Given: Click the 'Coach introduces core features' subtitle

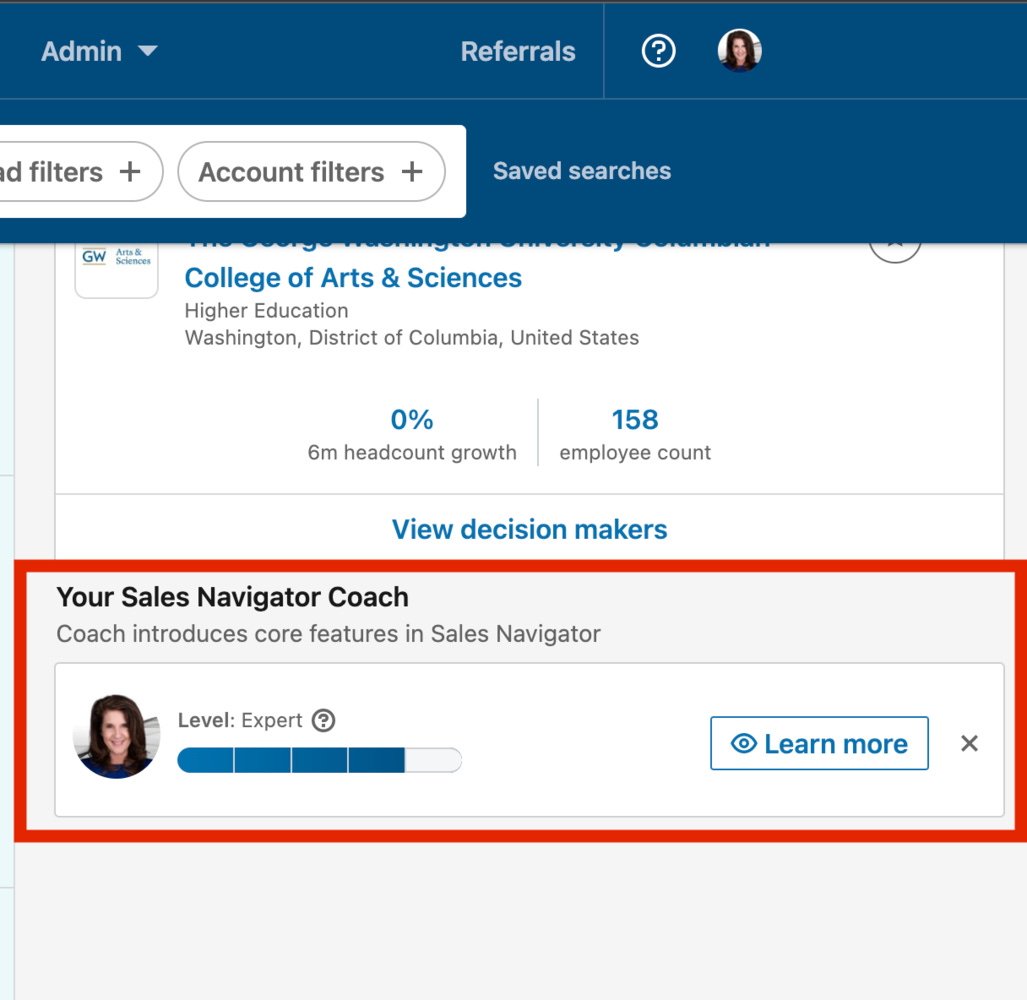Looking at the screenshot, I should coord(328,634).
